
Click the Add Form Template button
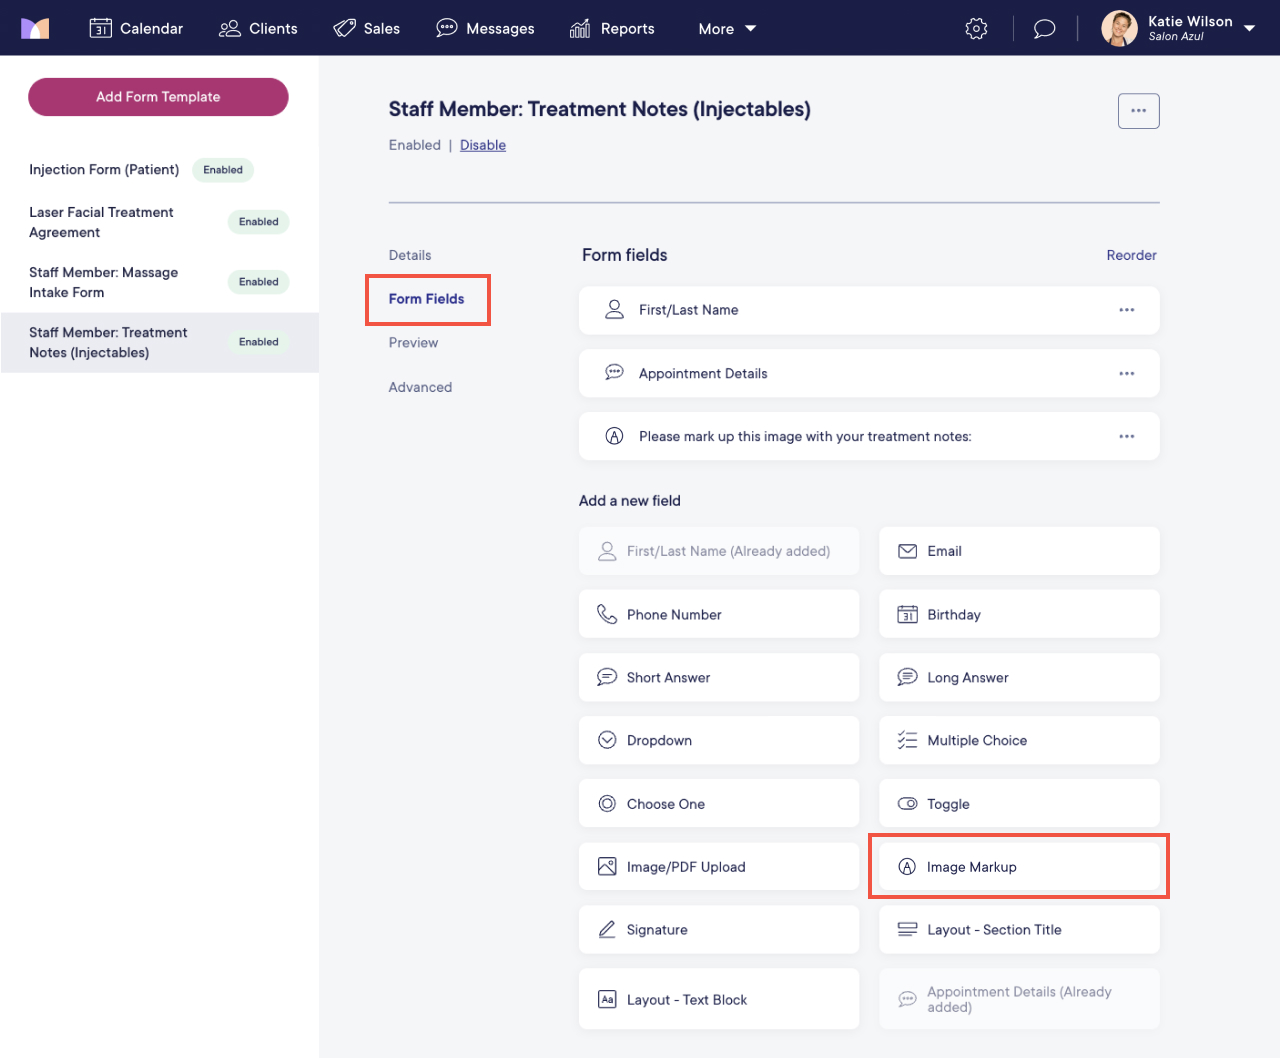[x=157, y=97]
